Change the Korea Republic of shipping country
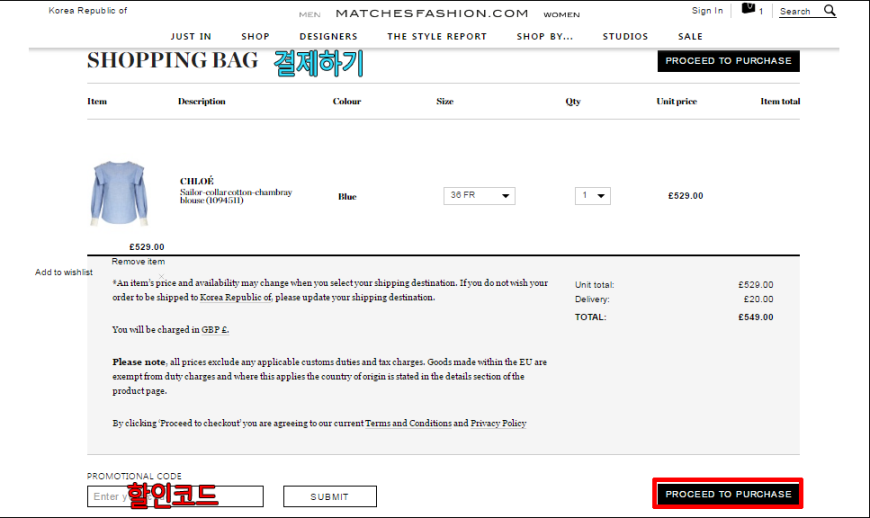 pyautogui.click(x=88, y=11)
